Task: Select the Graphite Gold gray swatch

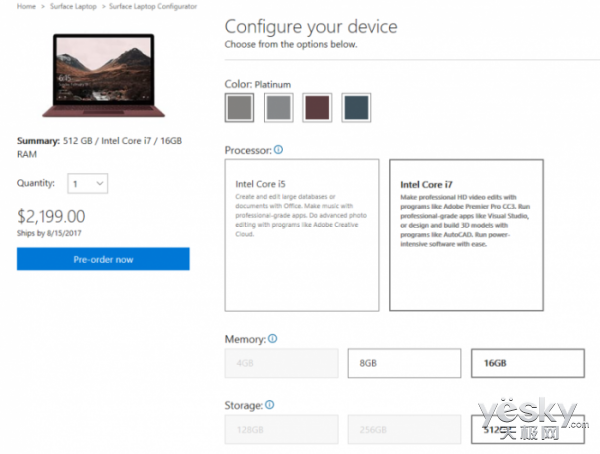Action: (x=279, y=108)
